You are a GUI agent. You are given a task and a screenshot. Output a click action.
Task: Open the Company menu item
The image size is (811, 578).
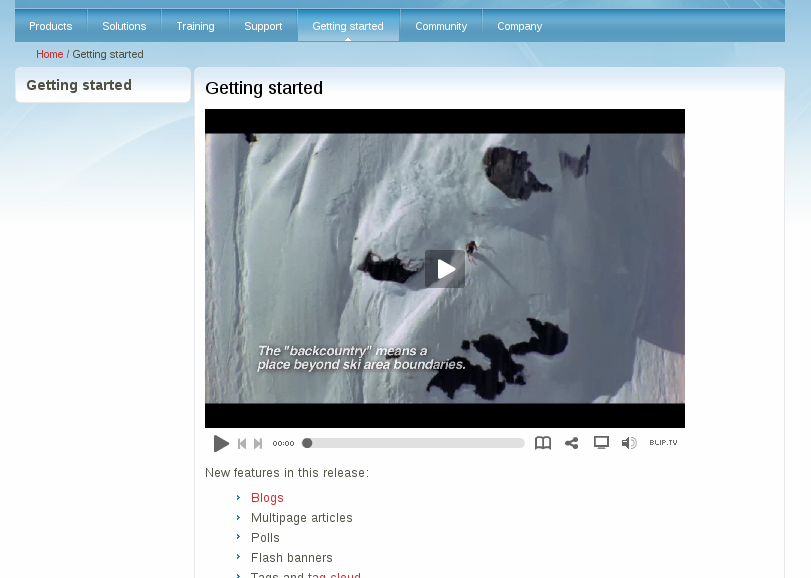click(x=519, y=26)
